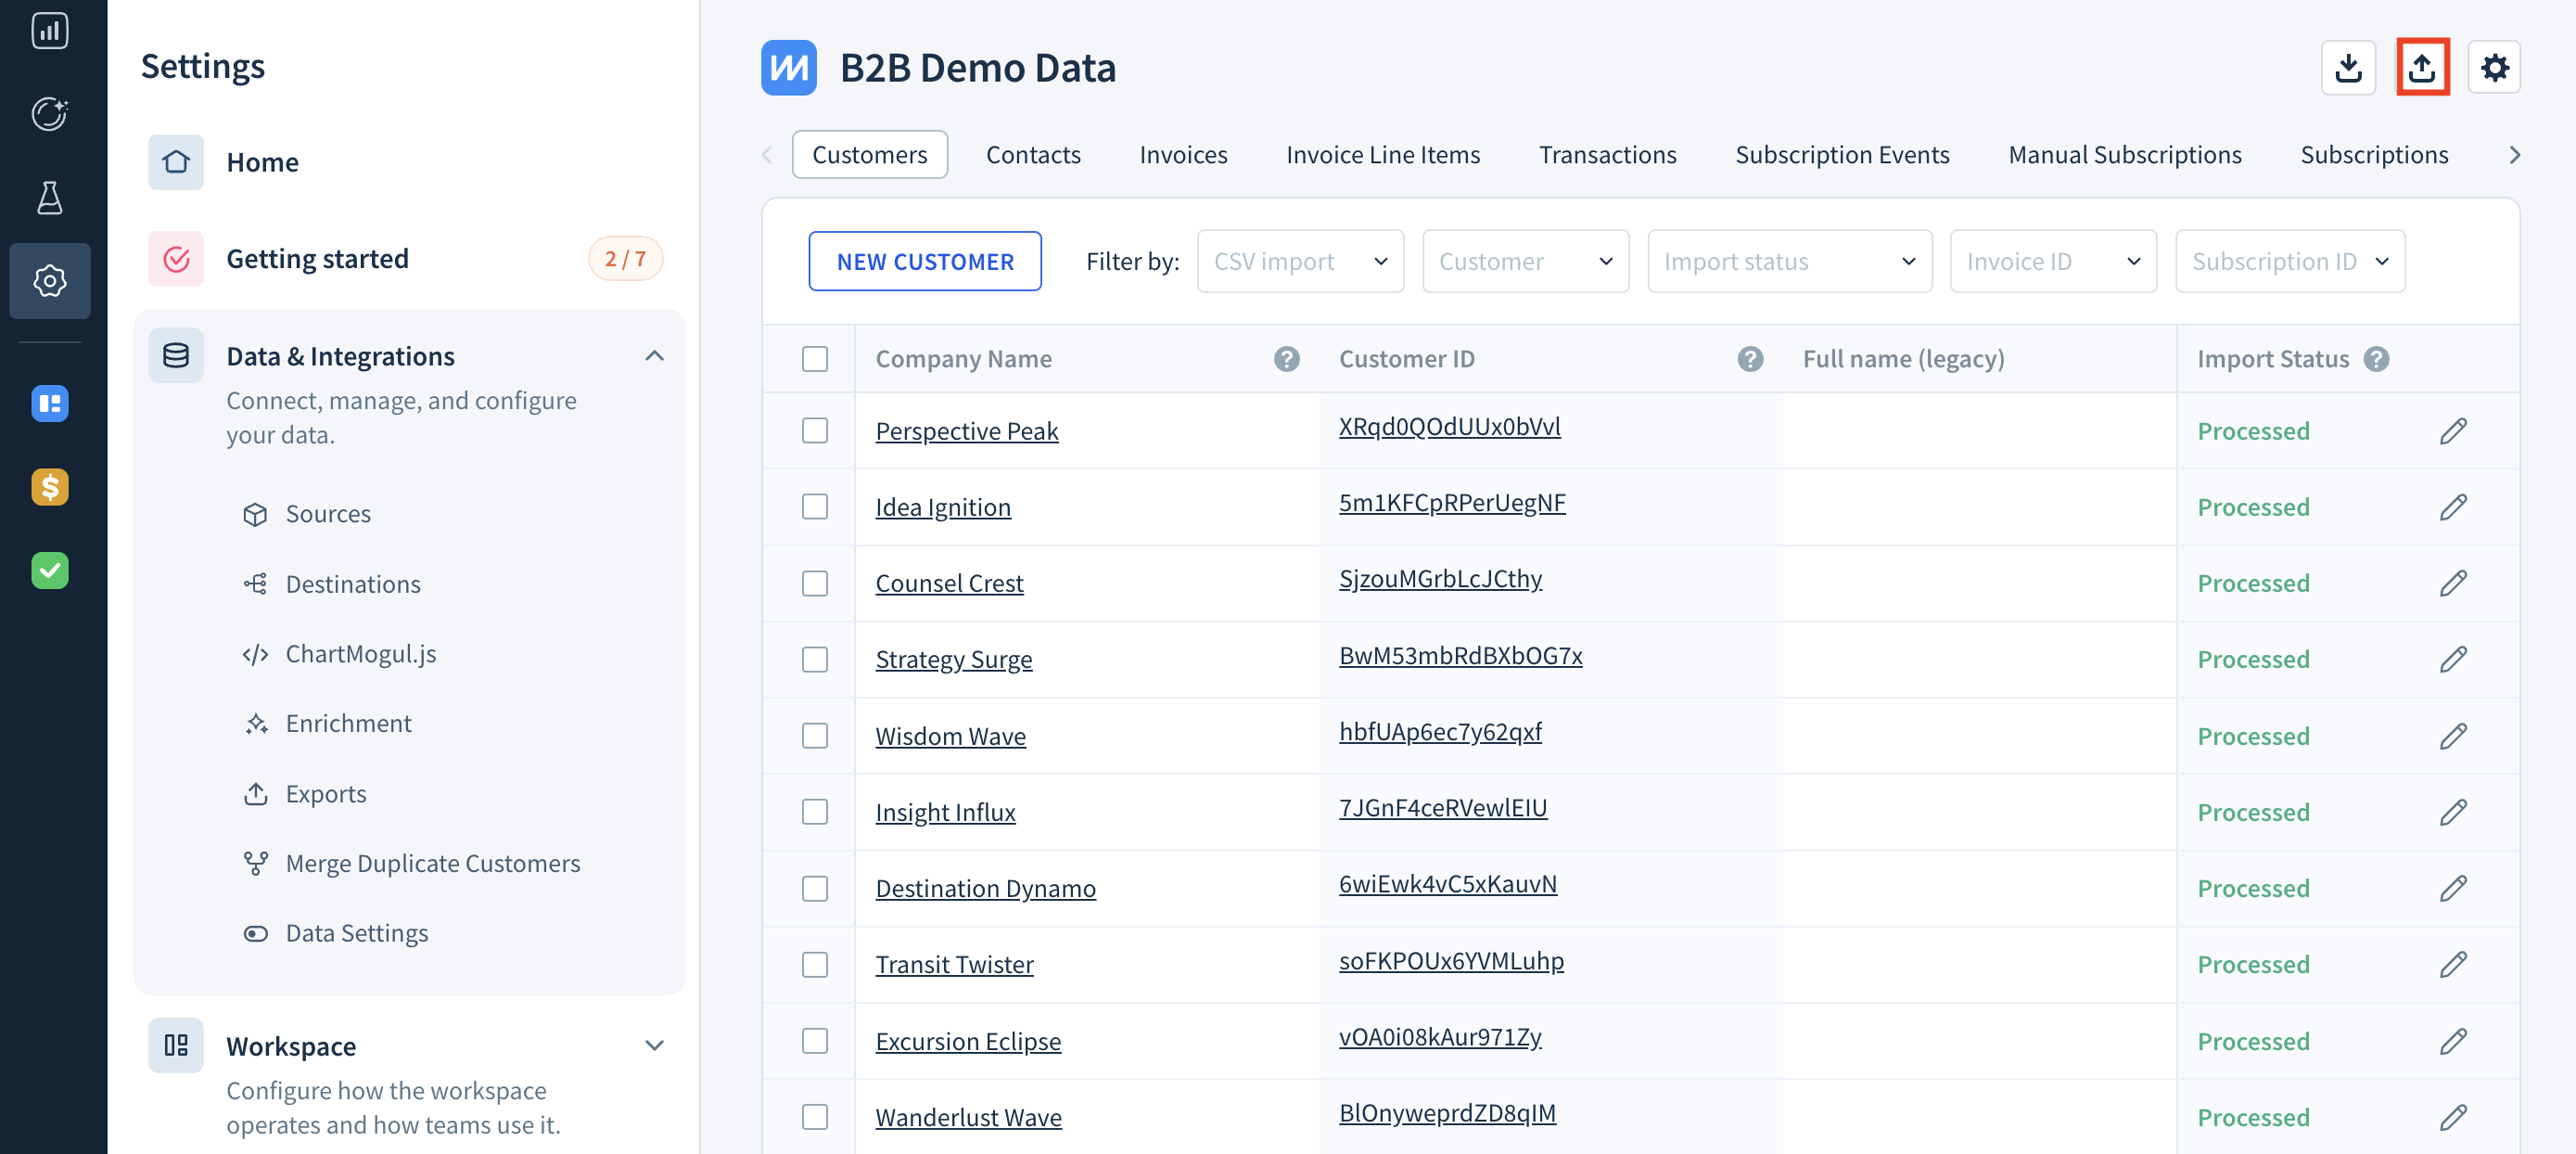This screenshot has width=2576, height=1154.
Task: Click the yellow dollar app icon in sidebar
Action: tap(49, 487)
